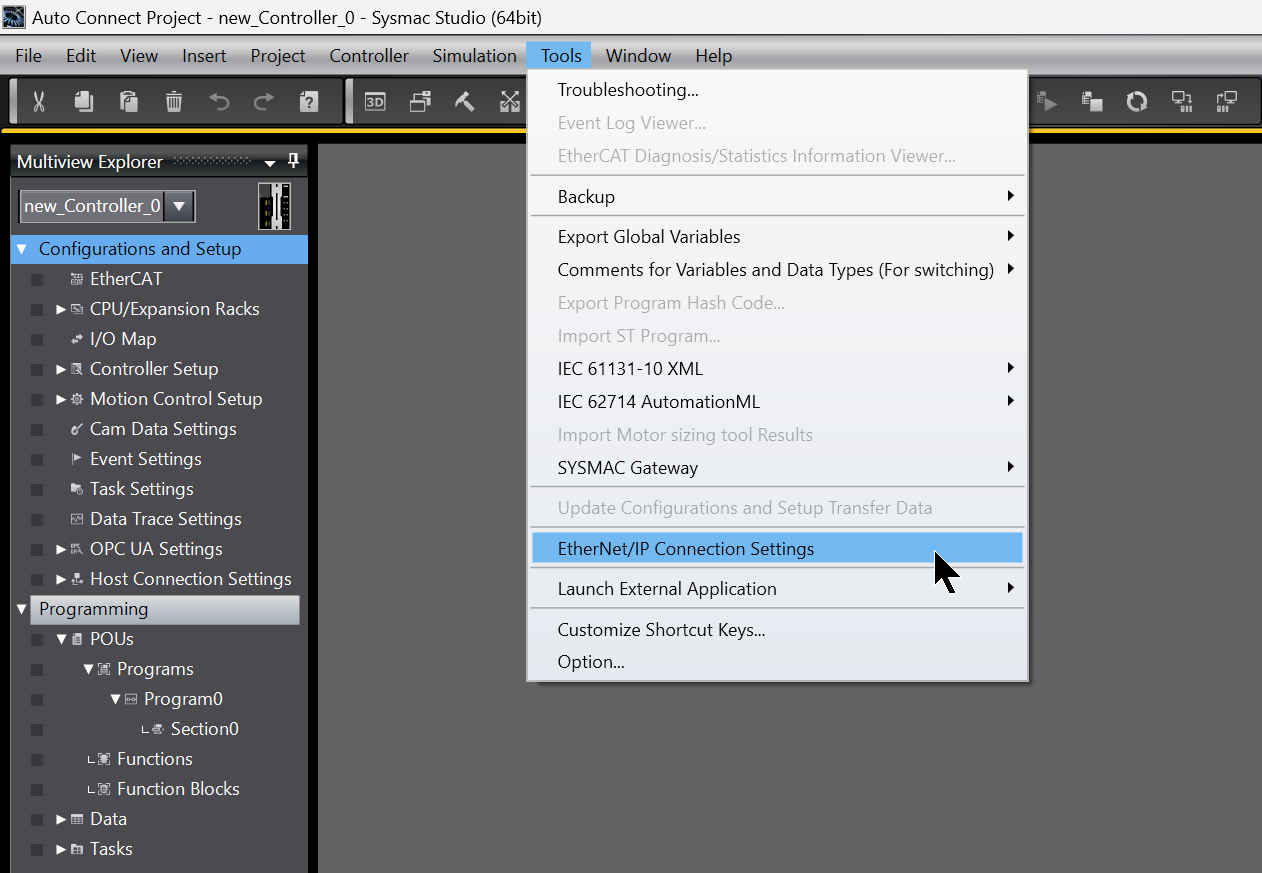Open the Window menu

638,56
